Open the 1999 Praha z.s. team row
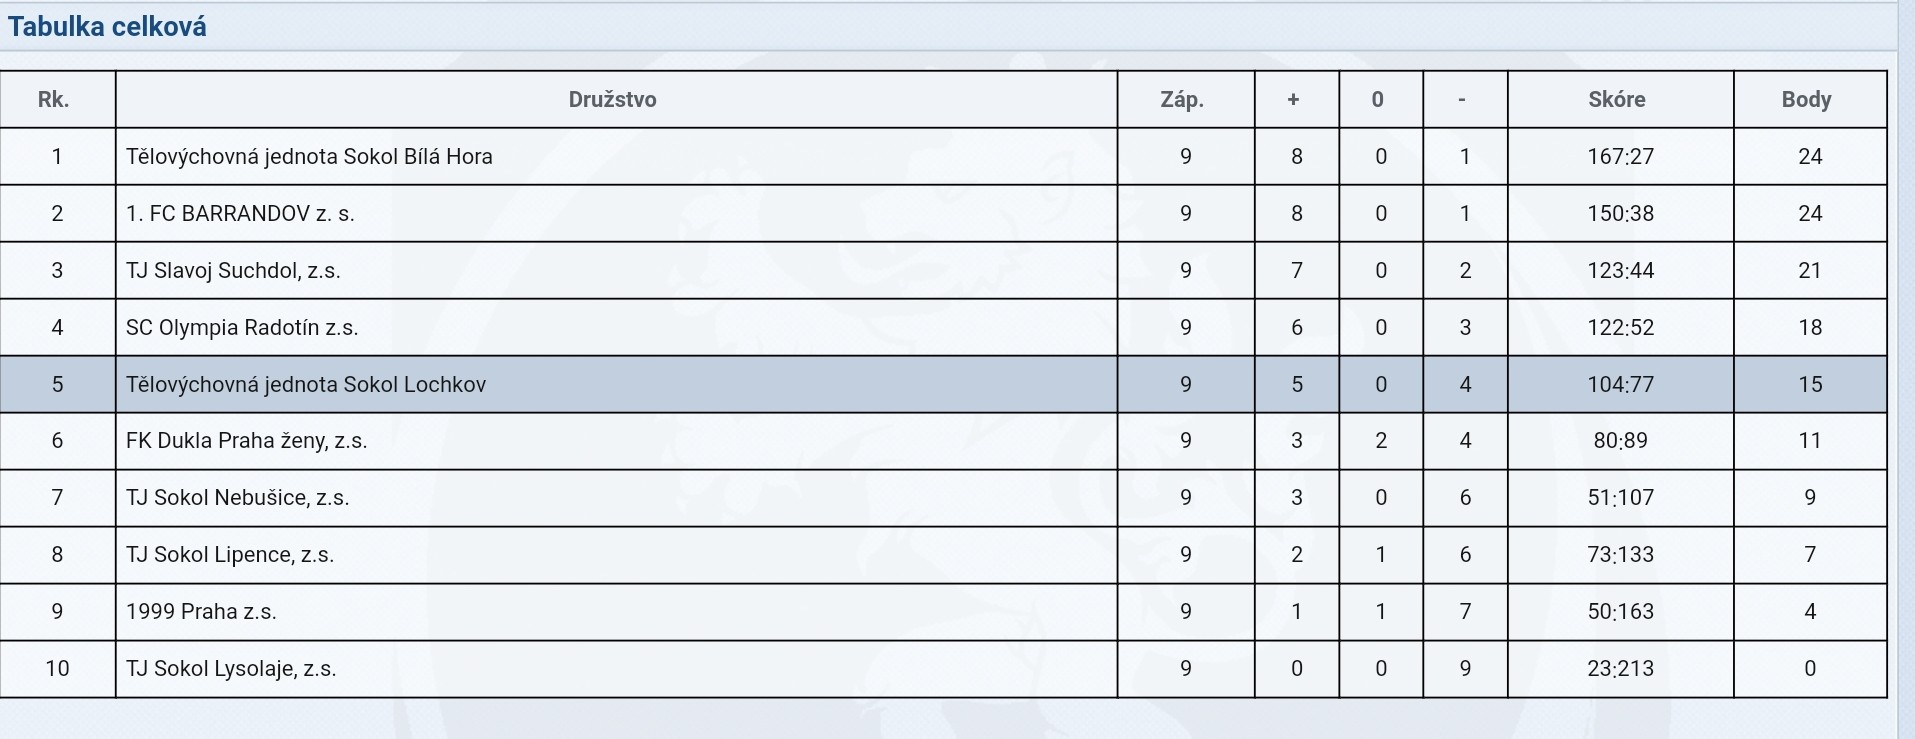This screenshot has width=1915, height=739. [943, 612]
